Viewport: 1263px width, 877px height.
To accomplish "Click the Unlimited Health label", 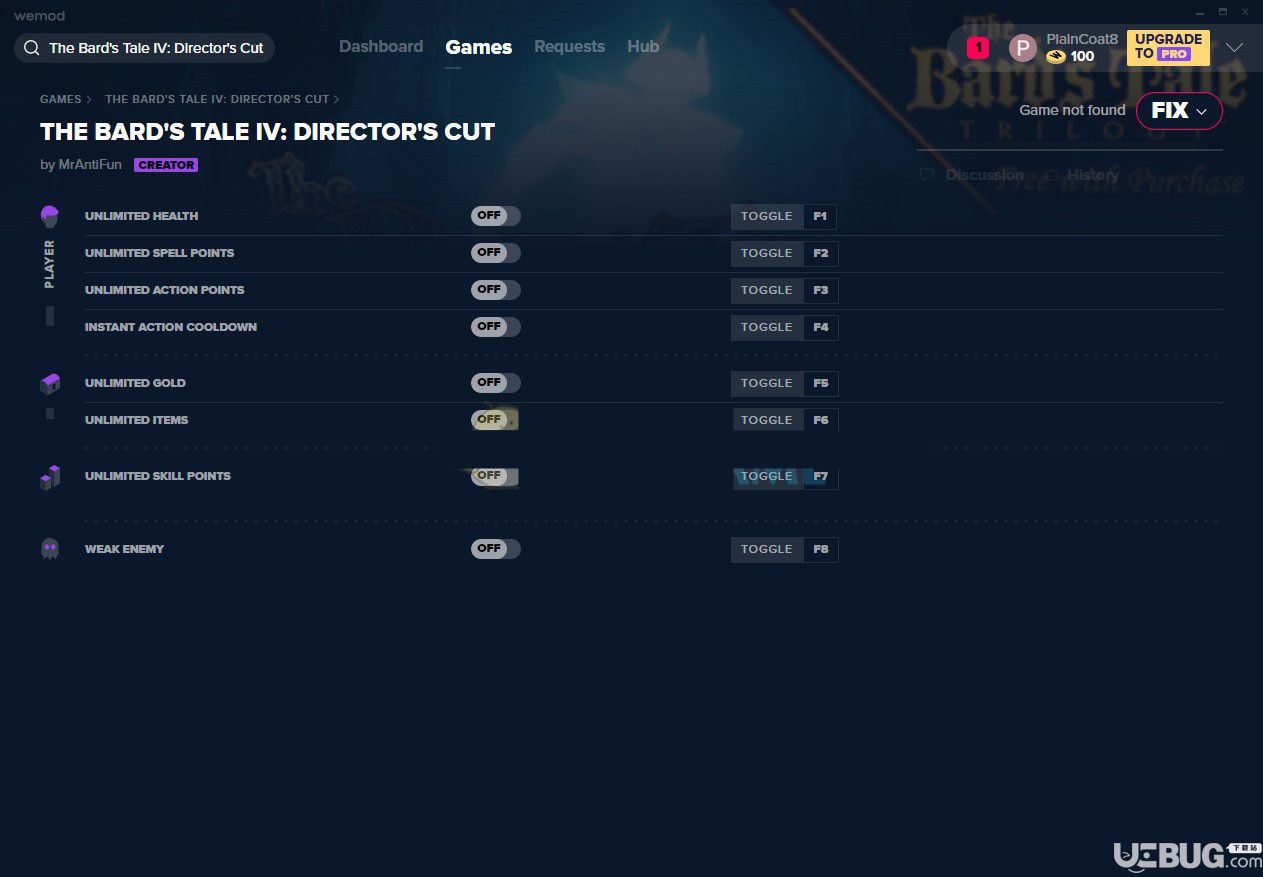I will tap(142, 217).
